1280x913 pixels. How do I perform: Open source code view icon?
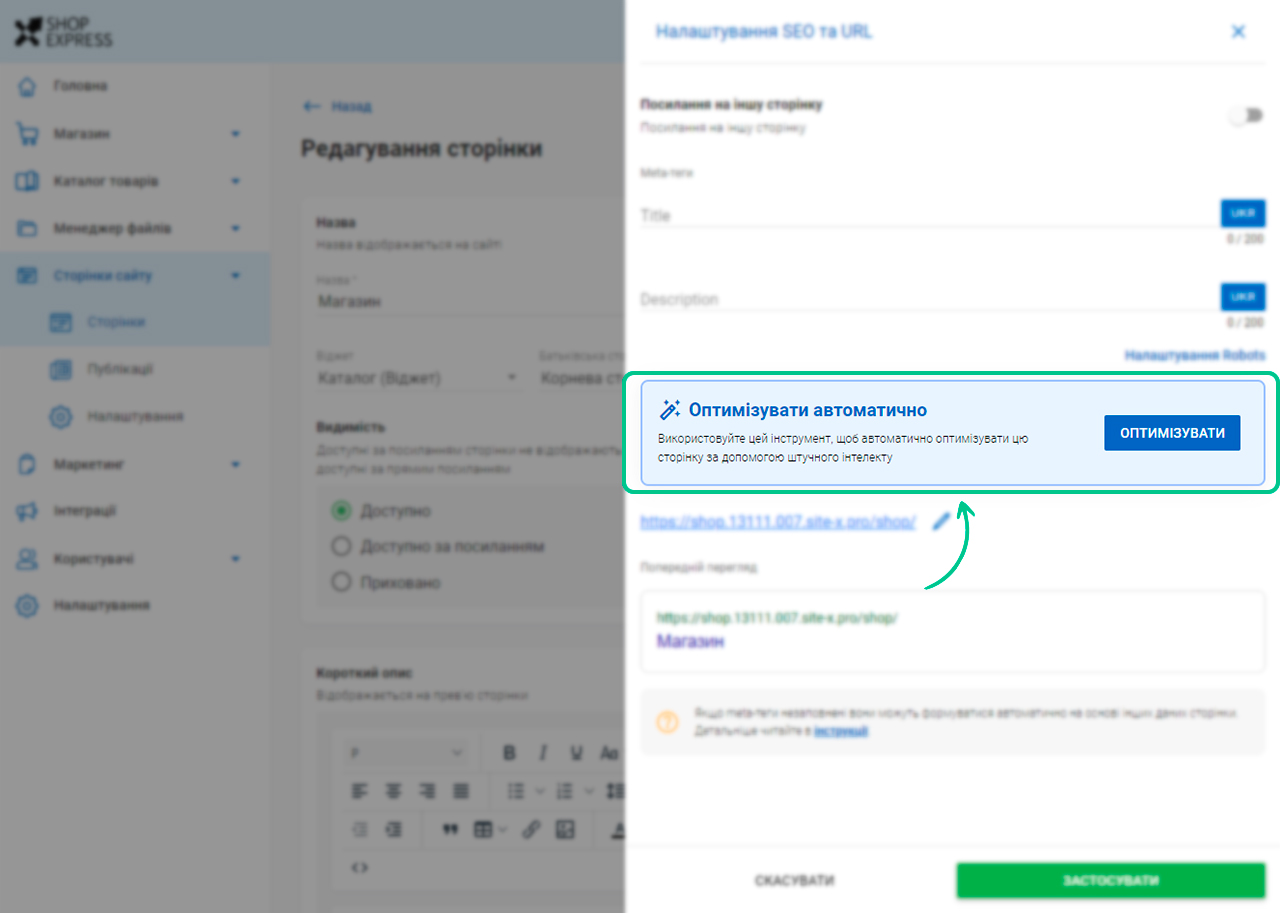point(360,867)
